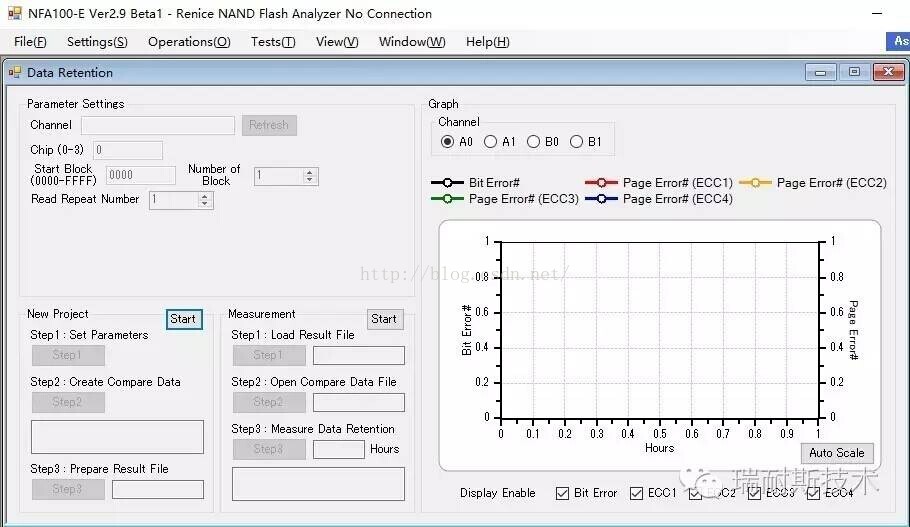Click the Open Compare Data File path field
The height and width of the screenshot is (527, 910).
(x=359, y=402)
